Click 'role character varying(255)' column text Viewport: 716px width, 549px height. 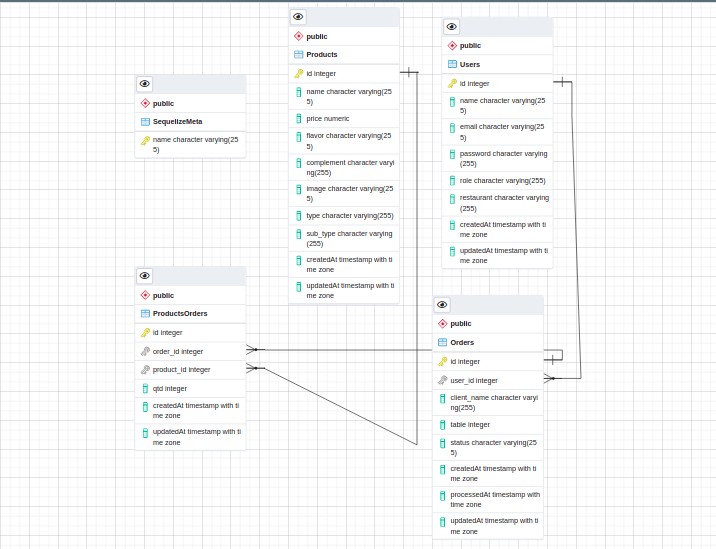503,180
